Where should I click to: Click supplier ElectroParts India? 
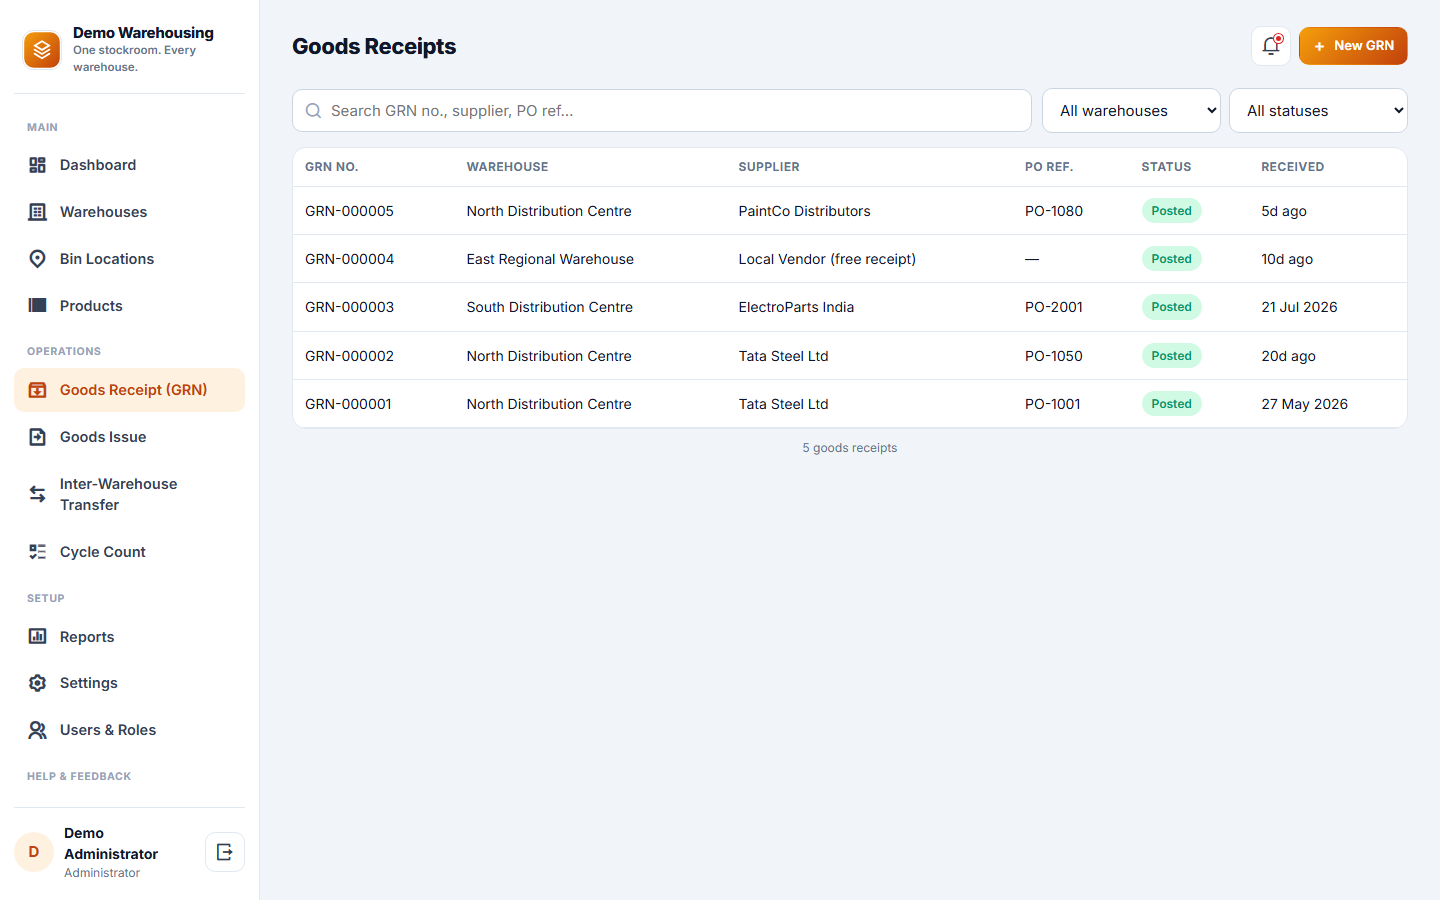pyautogui.click(x=796, y=307)
